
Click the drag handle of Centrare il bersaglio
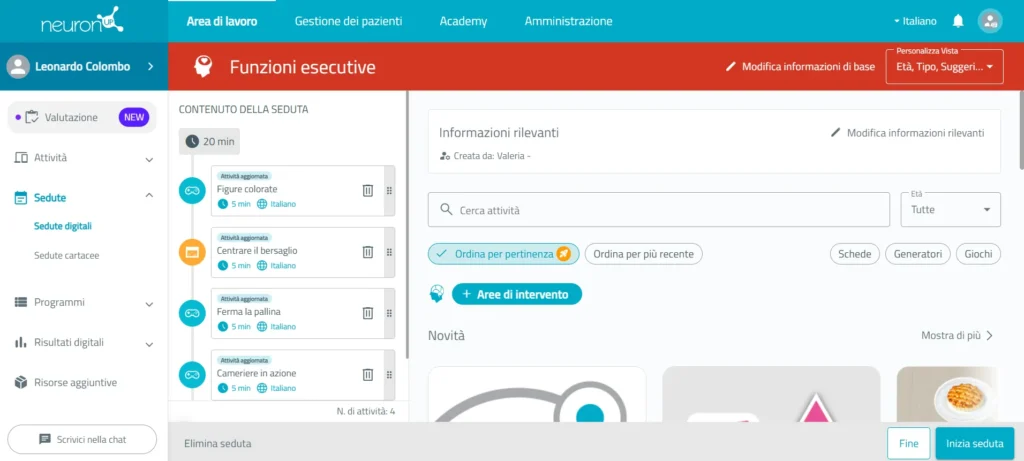tap(389, 252)
